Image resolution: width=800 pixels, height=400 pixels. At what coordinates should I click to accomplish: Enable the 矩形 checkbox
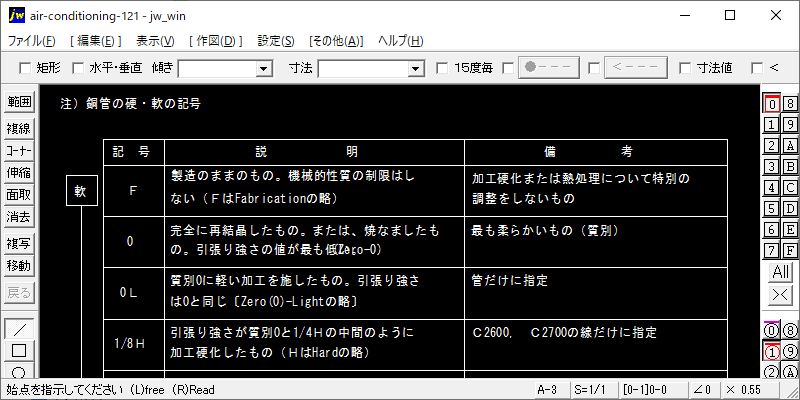pos(24,68)
